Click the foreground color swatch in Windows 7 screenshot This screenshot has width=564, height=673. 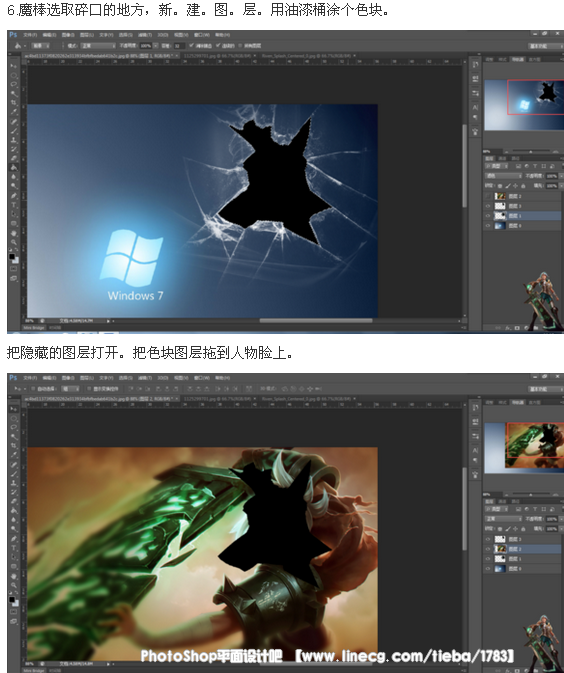[12, 256]
